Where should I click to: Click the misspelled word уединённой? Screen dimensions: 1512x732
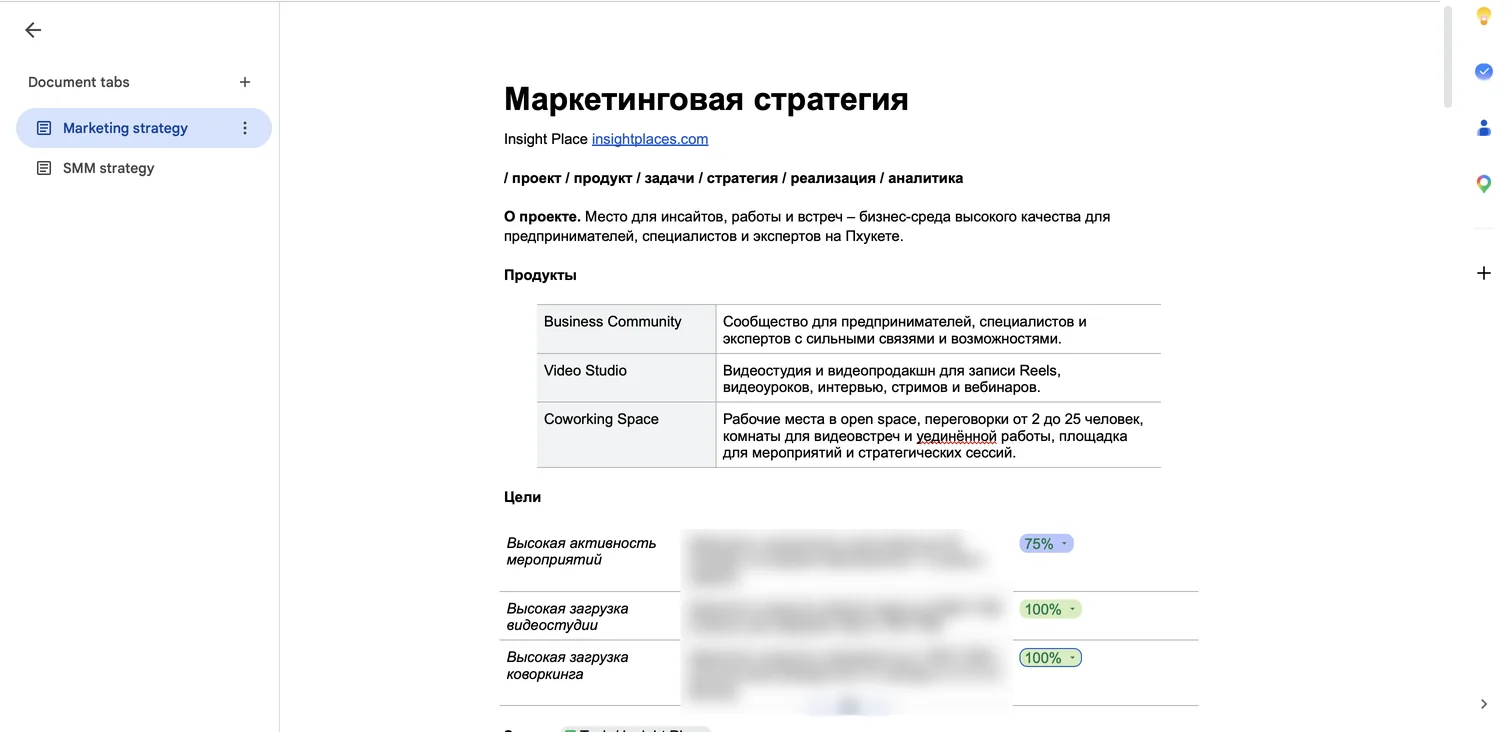tap(957, 436)
